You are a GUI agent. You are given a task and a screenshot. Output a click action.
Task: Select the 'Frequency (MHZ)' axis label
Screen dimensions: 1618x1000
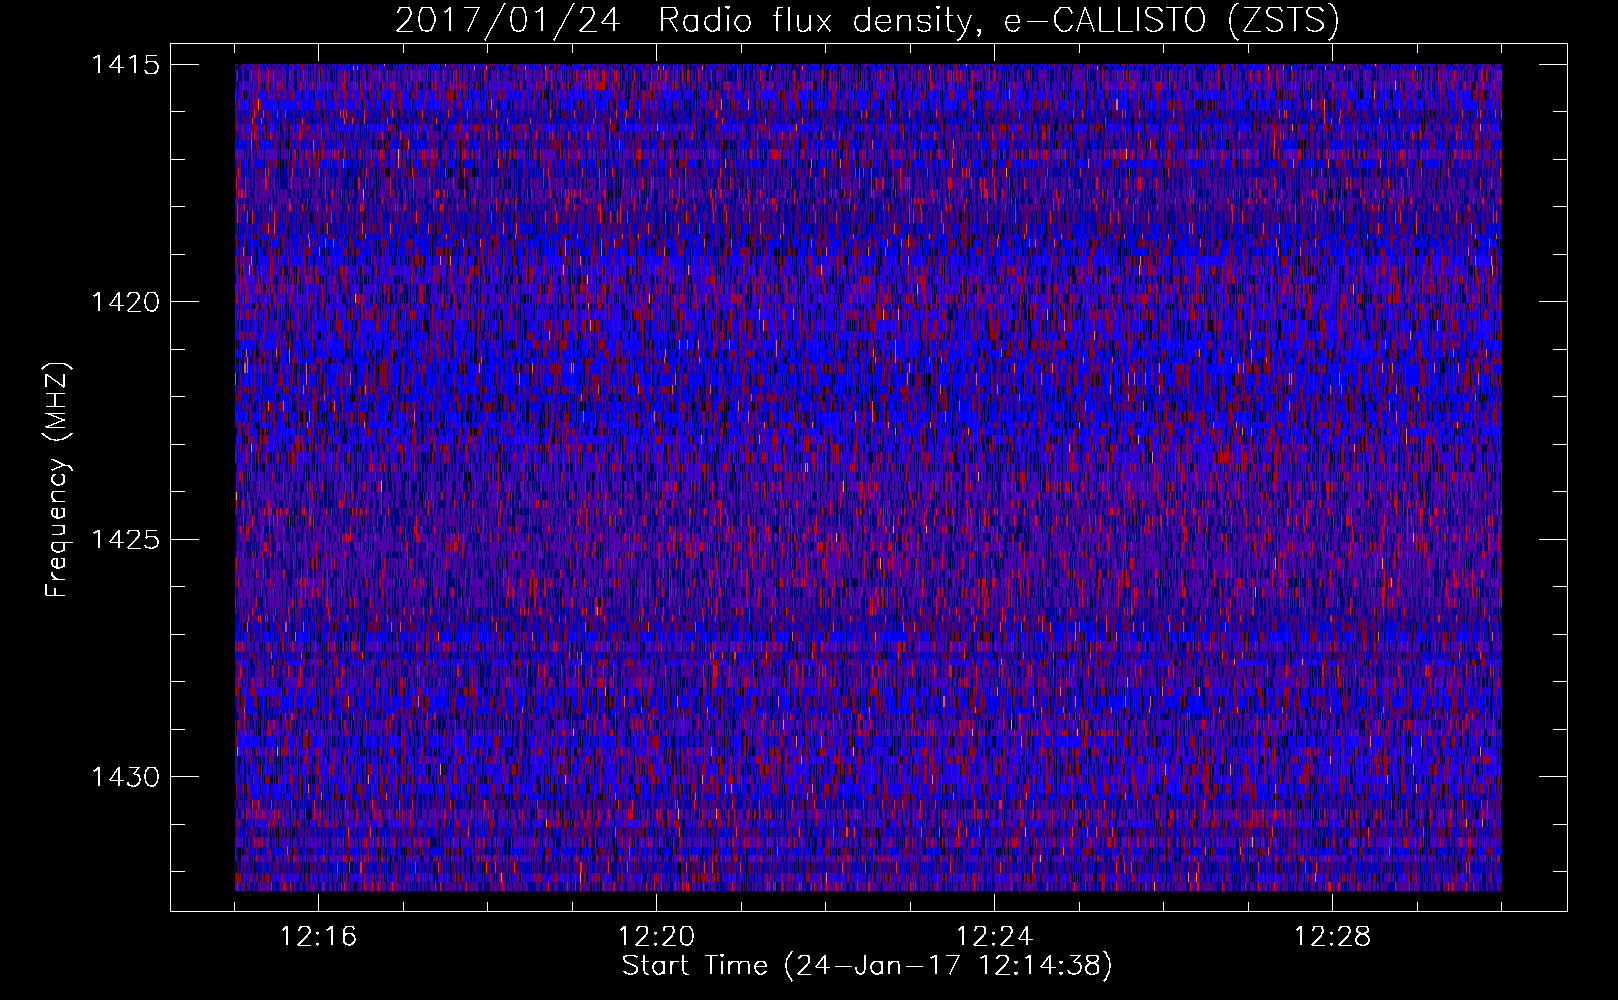pyautogui.click(x=58, y=479)
